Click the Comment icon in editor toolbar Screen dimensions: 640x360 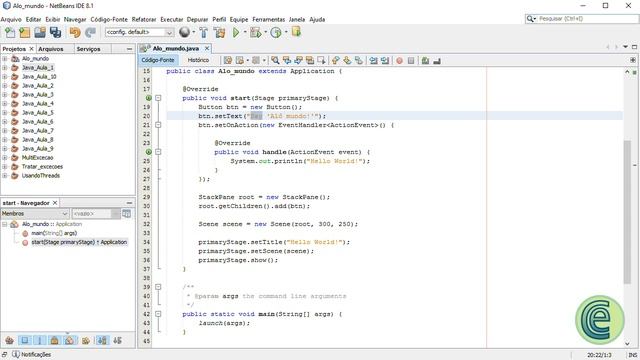[425, 60]
